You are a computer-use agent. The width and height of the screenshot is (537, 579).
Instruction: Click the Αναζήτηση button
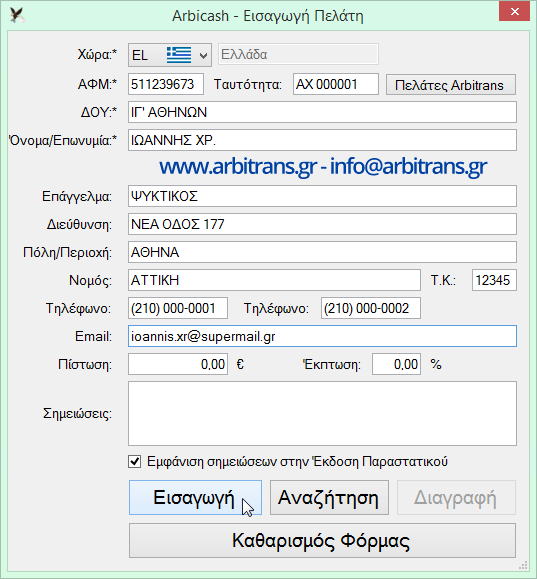point(329,497)
